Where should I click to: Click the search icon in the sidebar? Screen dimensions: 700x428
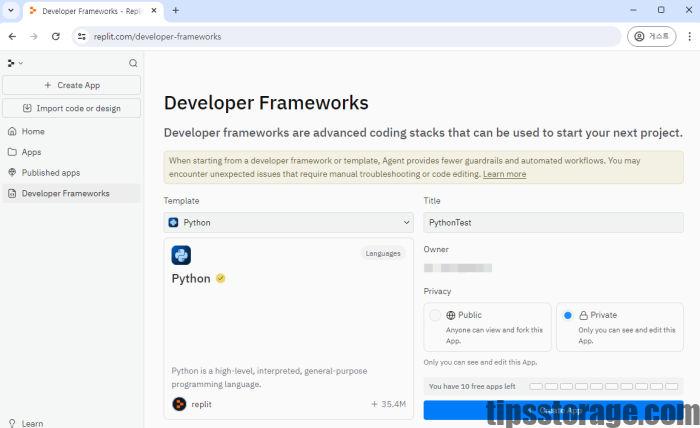[x=133, y=63]
